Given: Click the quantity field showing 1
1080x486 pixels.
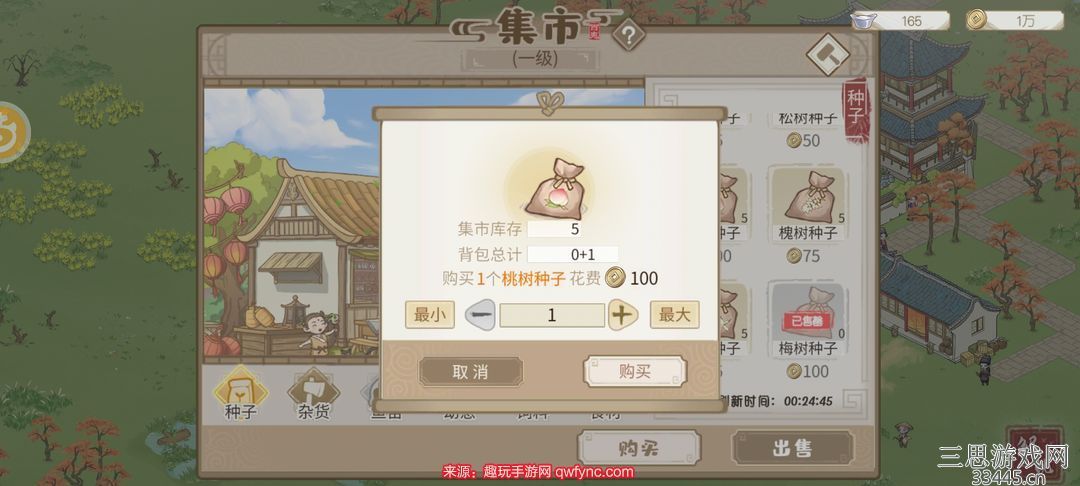Looking at the screenshot, I should [x=552, y=315].
